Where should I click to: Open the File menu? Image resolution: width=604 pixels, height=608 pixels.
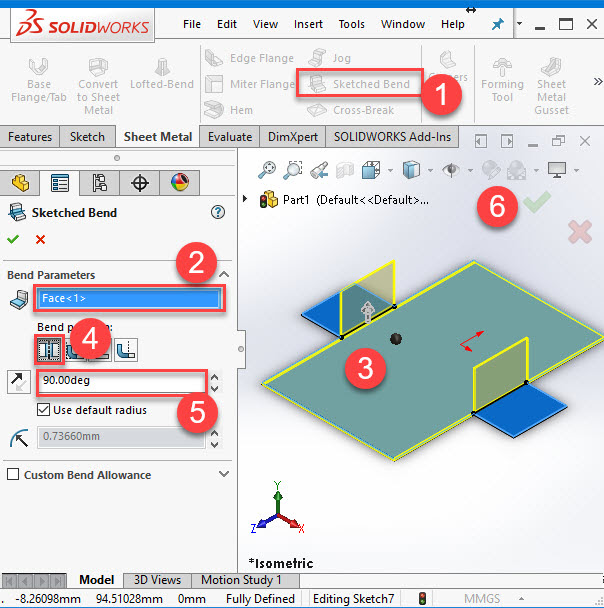point(192,24)
